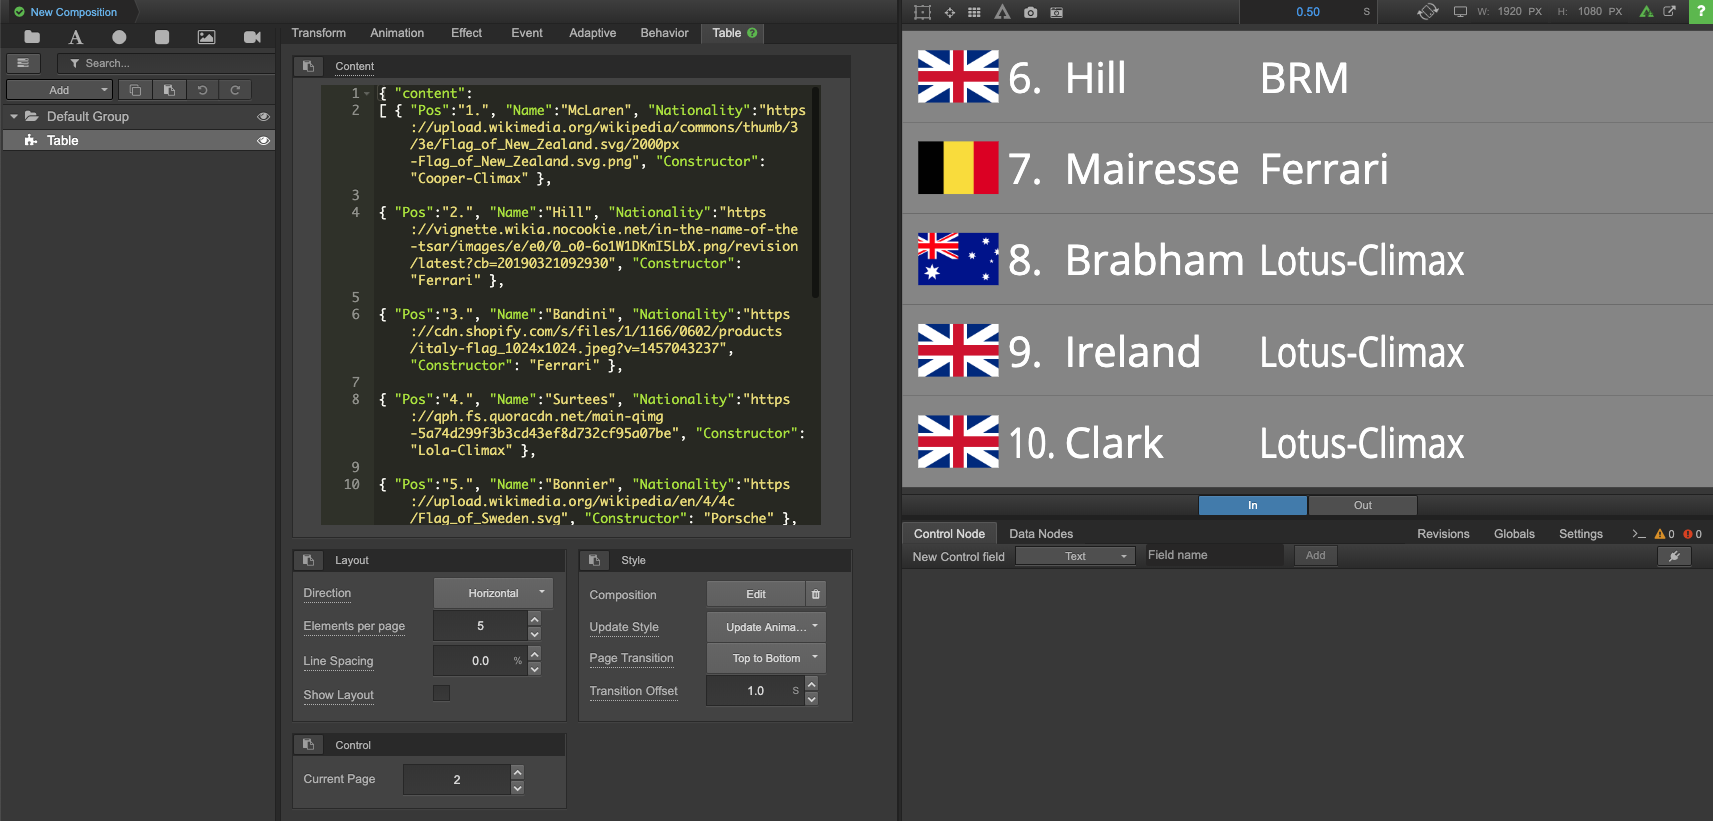
Task: Take a snapshot with the camera icon
Action: [1030, 12]
